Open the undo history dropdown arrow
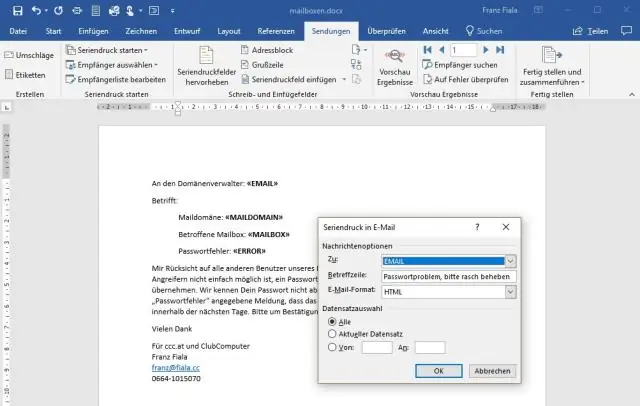The image size is (640, 406). click(46, 11)
